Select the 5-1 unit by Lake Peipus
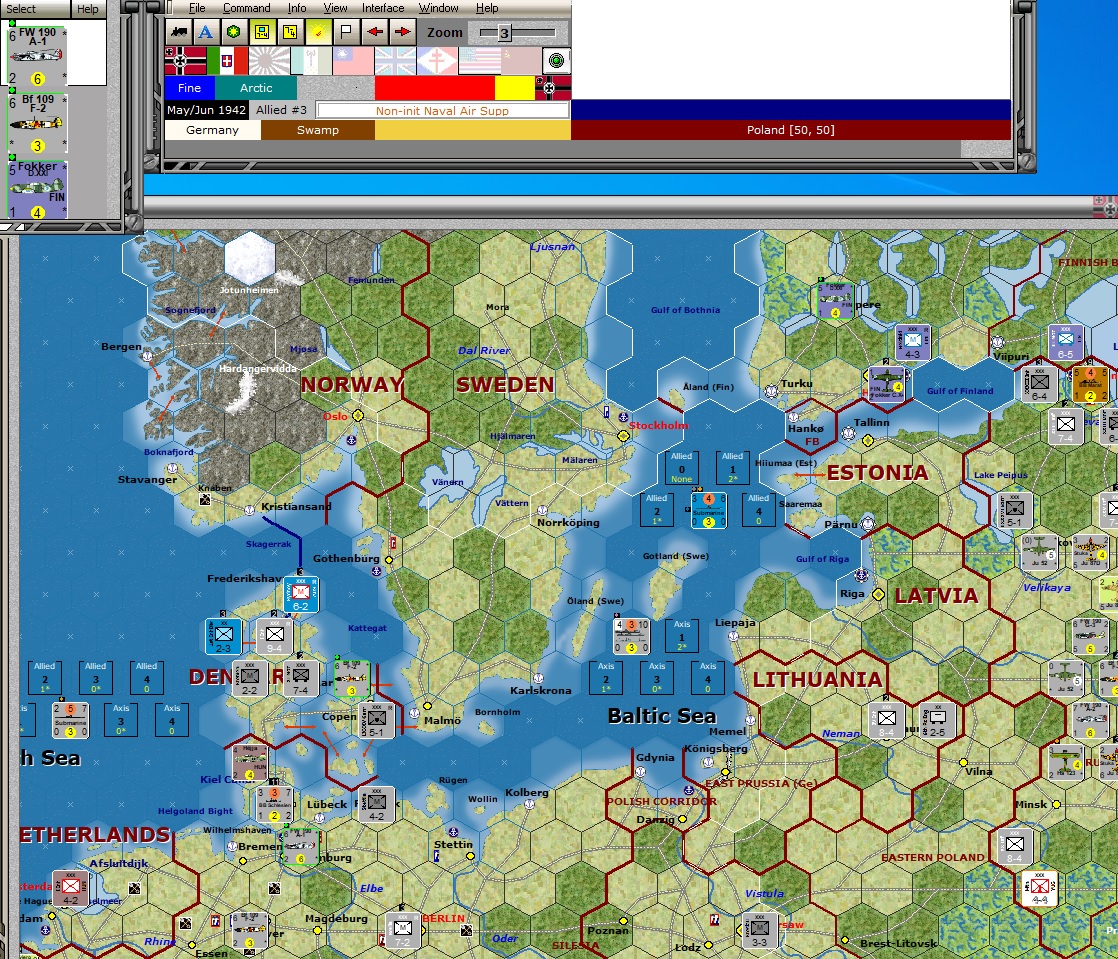This screenshot has width=1118, height=959. (x=1015, y=511)
